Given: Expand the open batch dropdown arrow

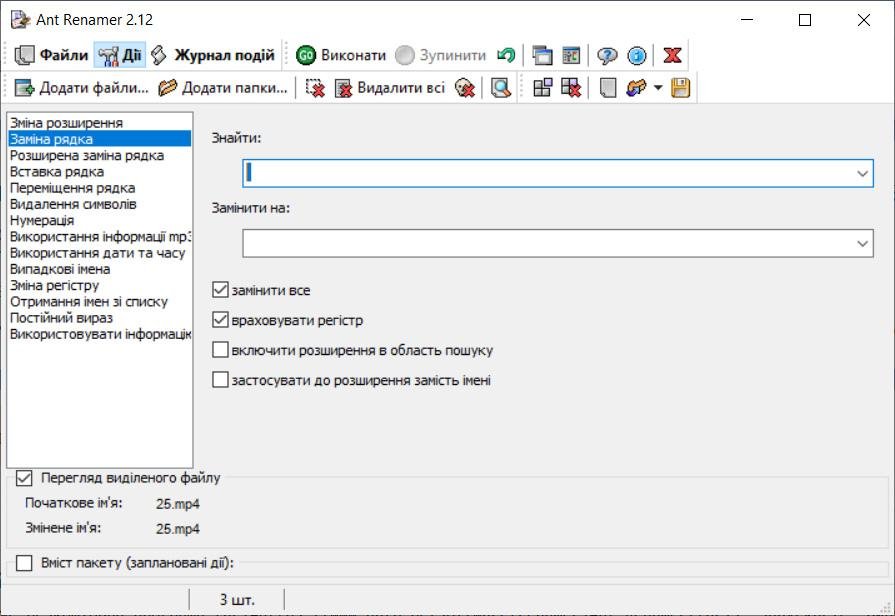Looking at the screenshot, I should 658,88.
